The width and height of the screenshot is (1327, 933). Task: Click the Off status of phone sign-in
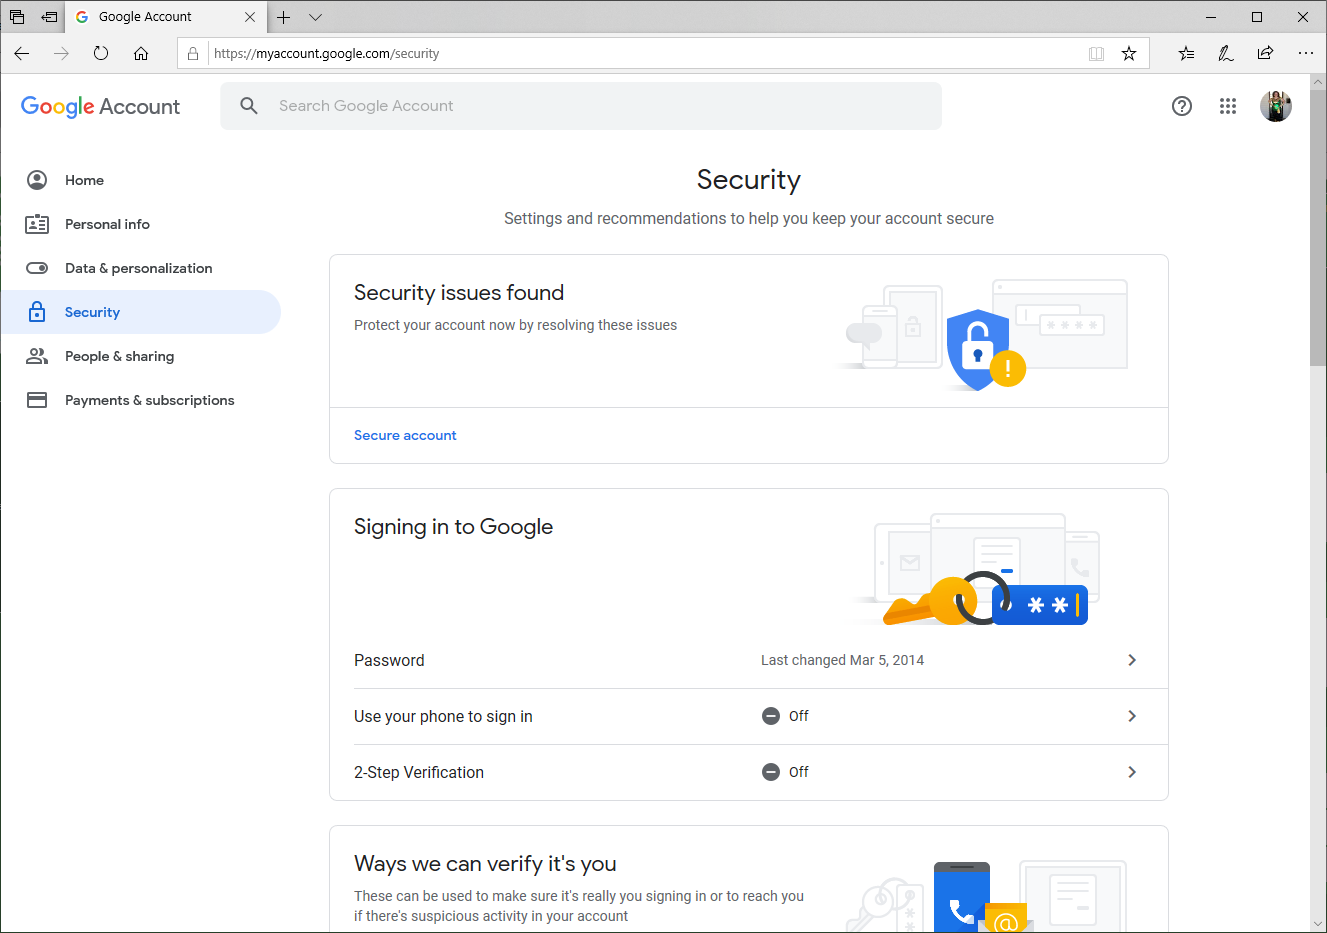coord(785,716)
